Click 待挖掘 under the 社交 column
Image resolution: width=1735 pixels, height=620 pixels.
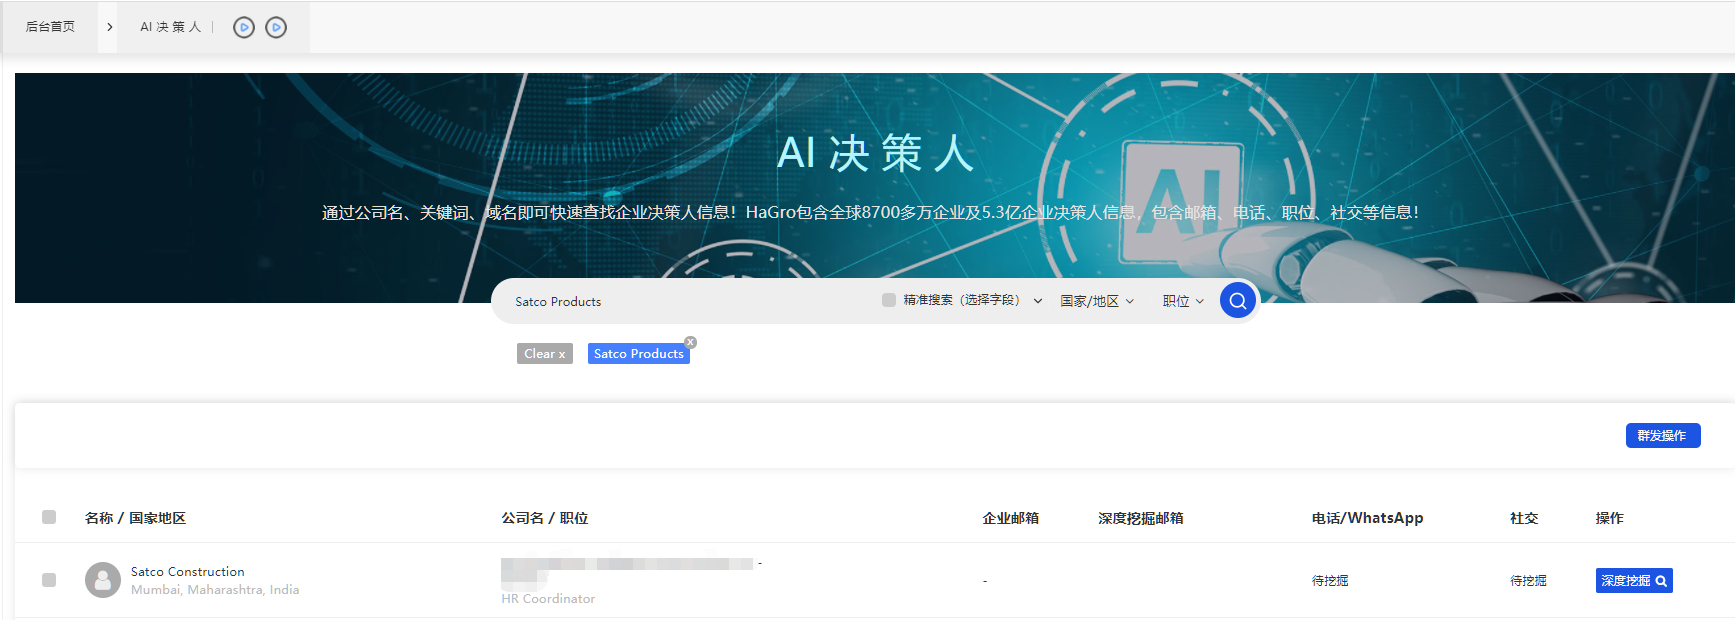click(1527, 581)
